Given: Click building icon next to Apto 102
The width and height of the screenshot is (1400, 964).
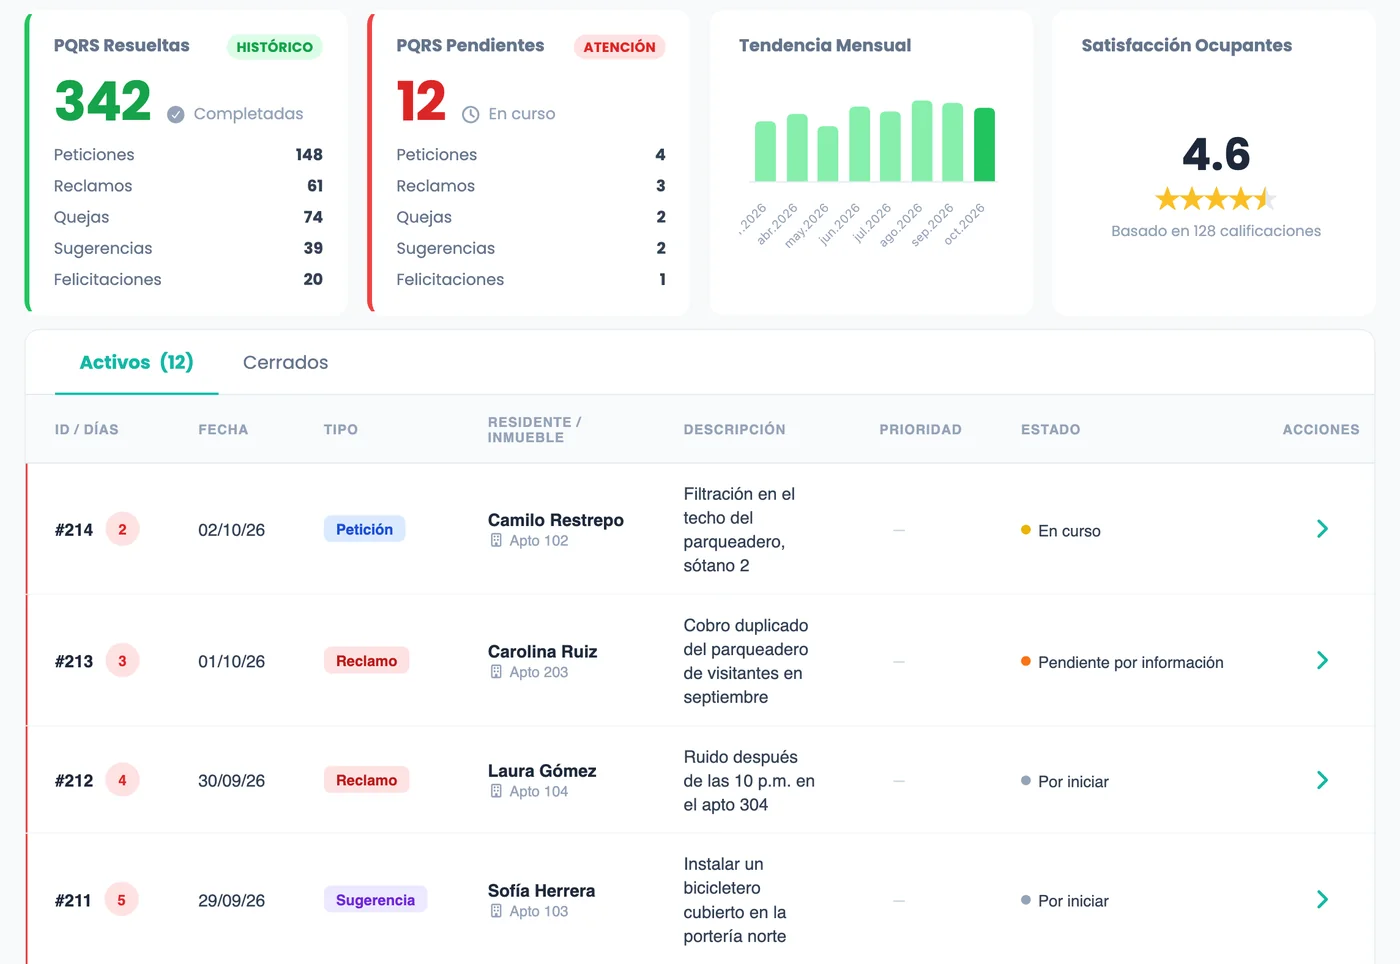Looking at the screenshot, I should 496,540.
